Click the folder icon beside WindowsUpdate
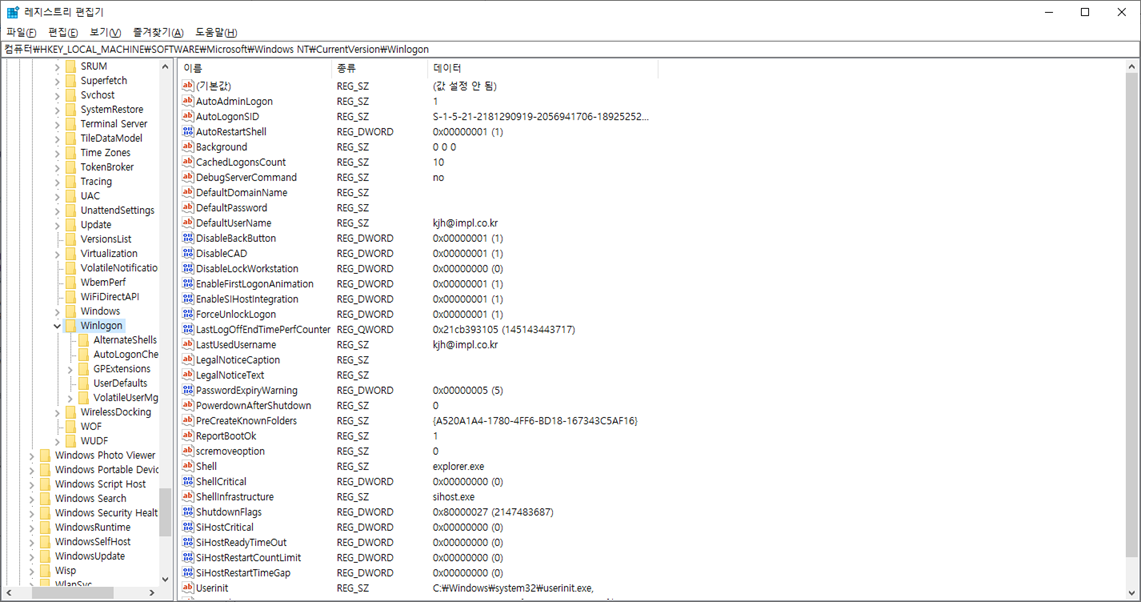Viewport: 1141px width, 602px height. click(45, 556)
